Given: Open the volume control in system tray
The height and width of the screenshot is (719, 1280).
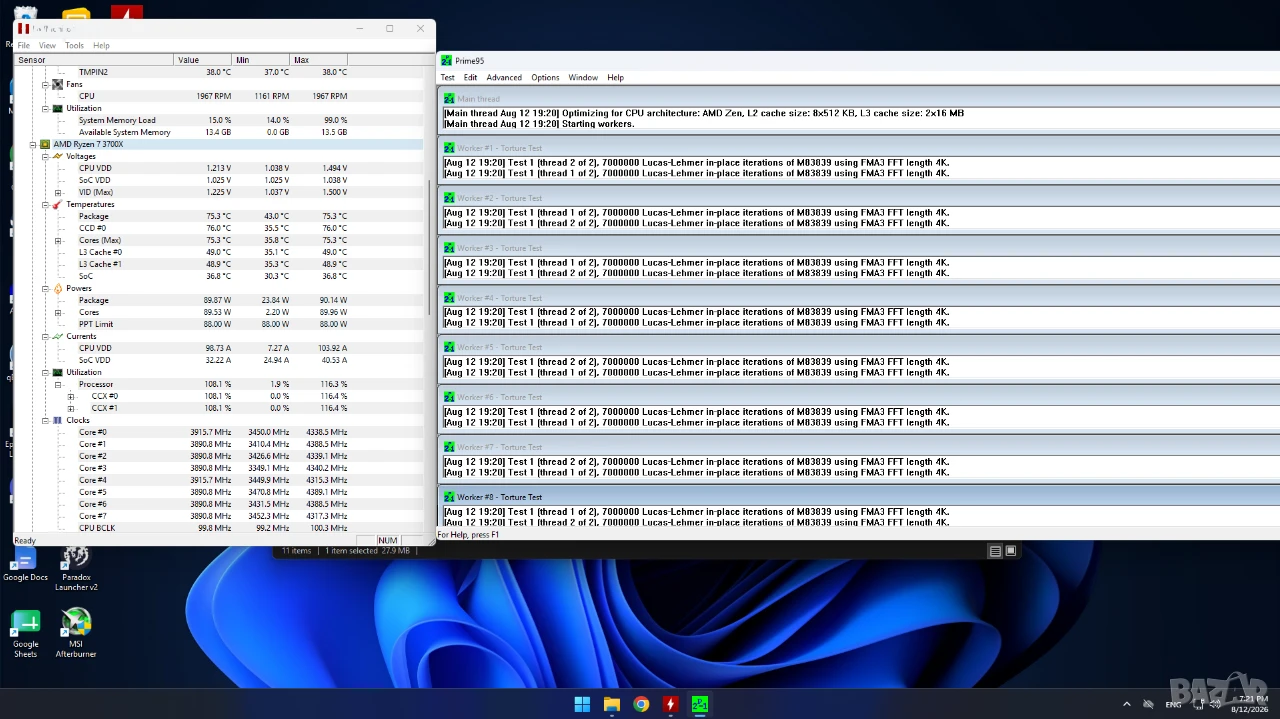Looking at the screenshot, I should coord(1215,704).
